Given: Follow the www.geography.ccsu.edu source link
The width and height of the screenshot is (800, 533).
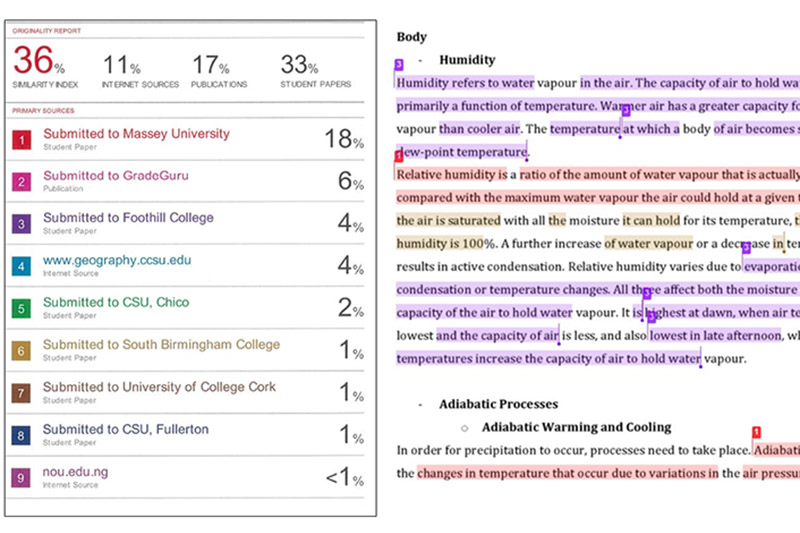Looking at the screenshot, I should pos(117,261).
